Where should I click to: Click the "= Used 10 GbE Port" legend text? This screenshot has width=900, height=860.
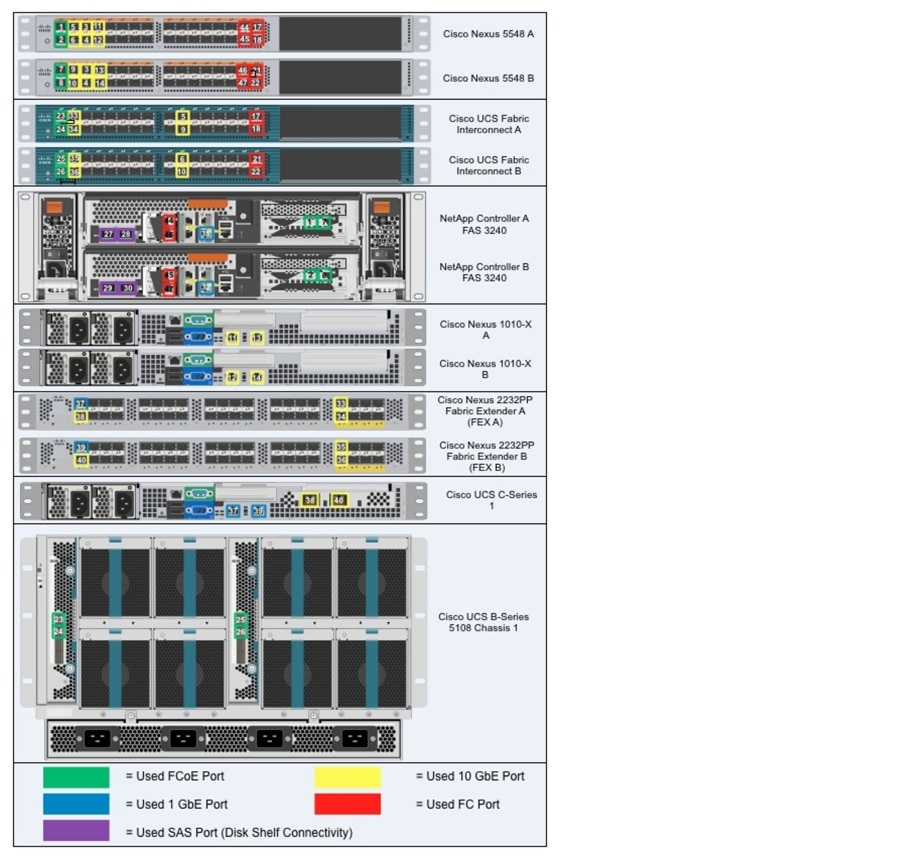click(x=470, y=776)
